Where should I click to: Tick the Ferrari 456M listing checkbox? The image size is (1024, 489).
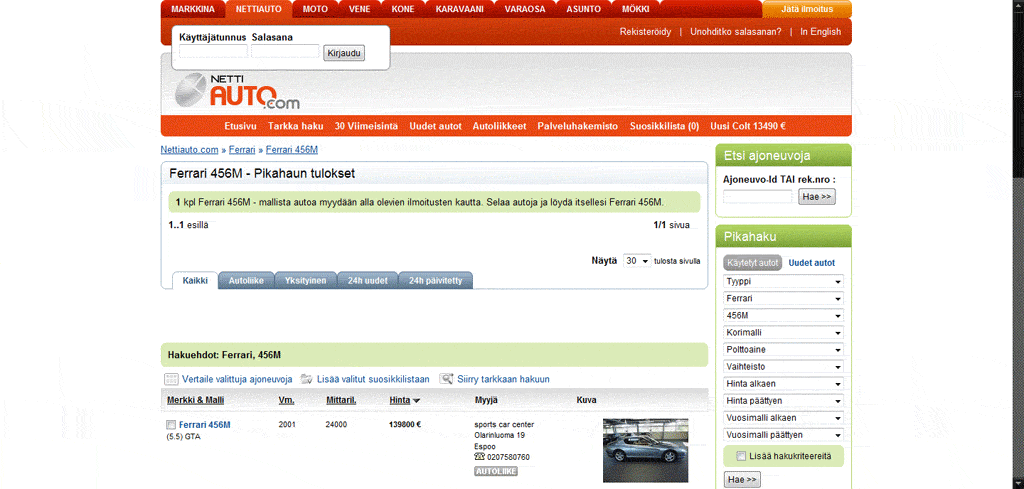coord(171,425)
